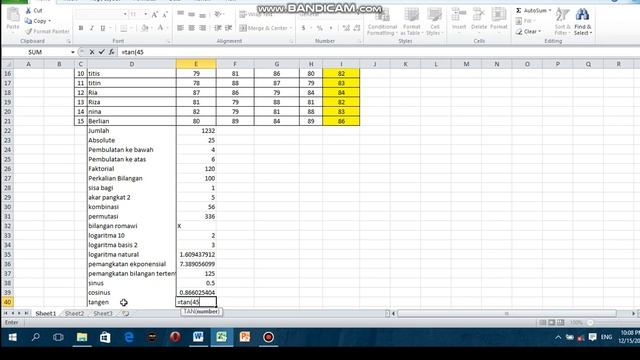This screenshot has height=360, width=640.
Task: Open the Clear dropdown in Editing
Action: [x=528, y=31]
